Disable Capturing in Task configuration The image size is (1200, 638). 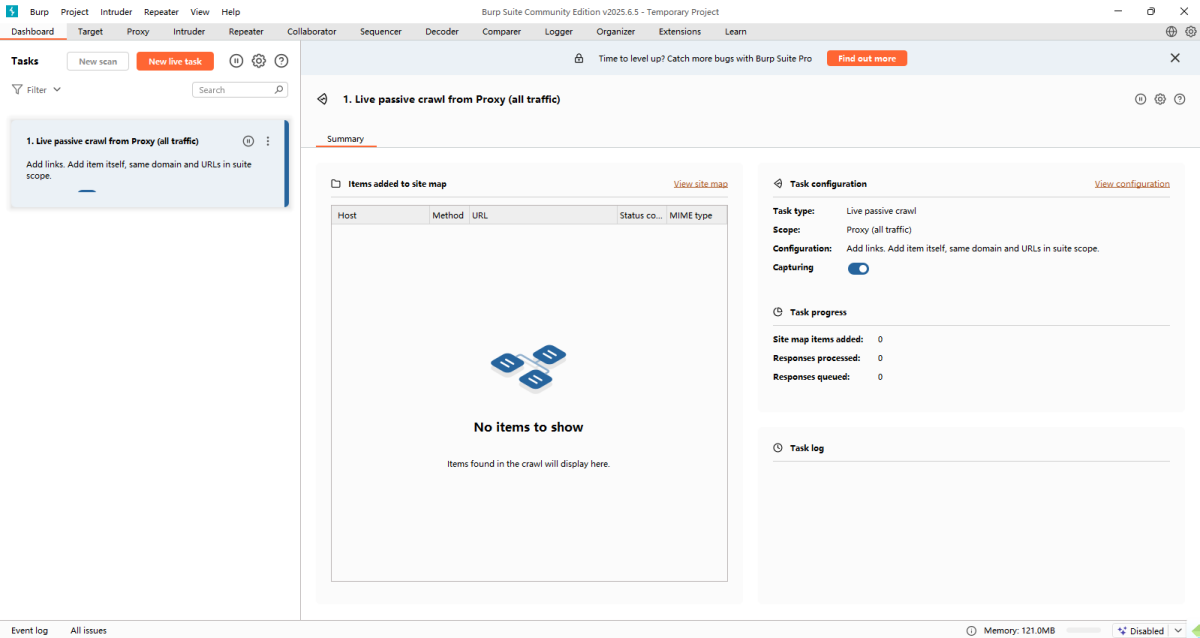coord(858,268)
